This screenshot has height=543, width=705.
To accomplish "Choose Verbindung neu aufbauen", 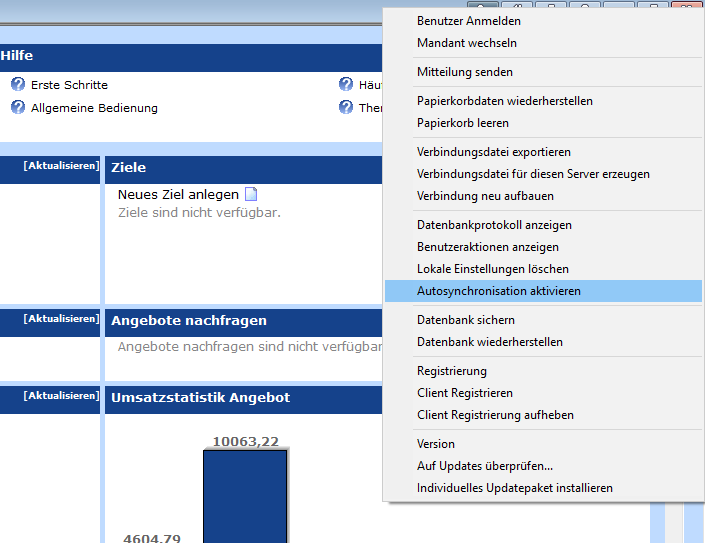I will 543,196.
